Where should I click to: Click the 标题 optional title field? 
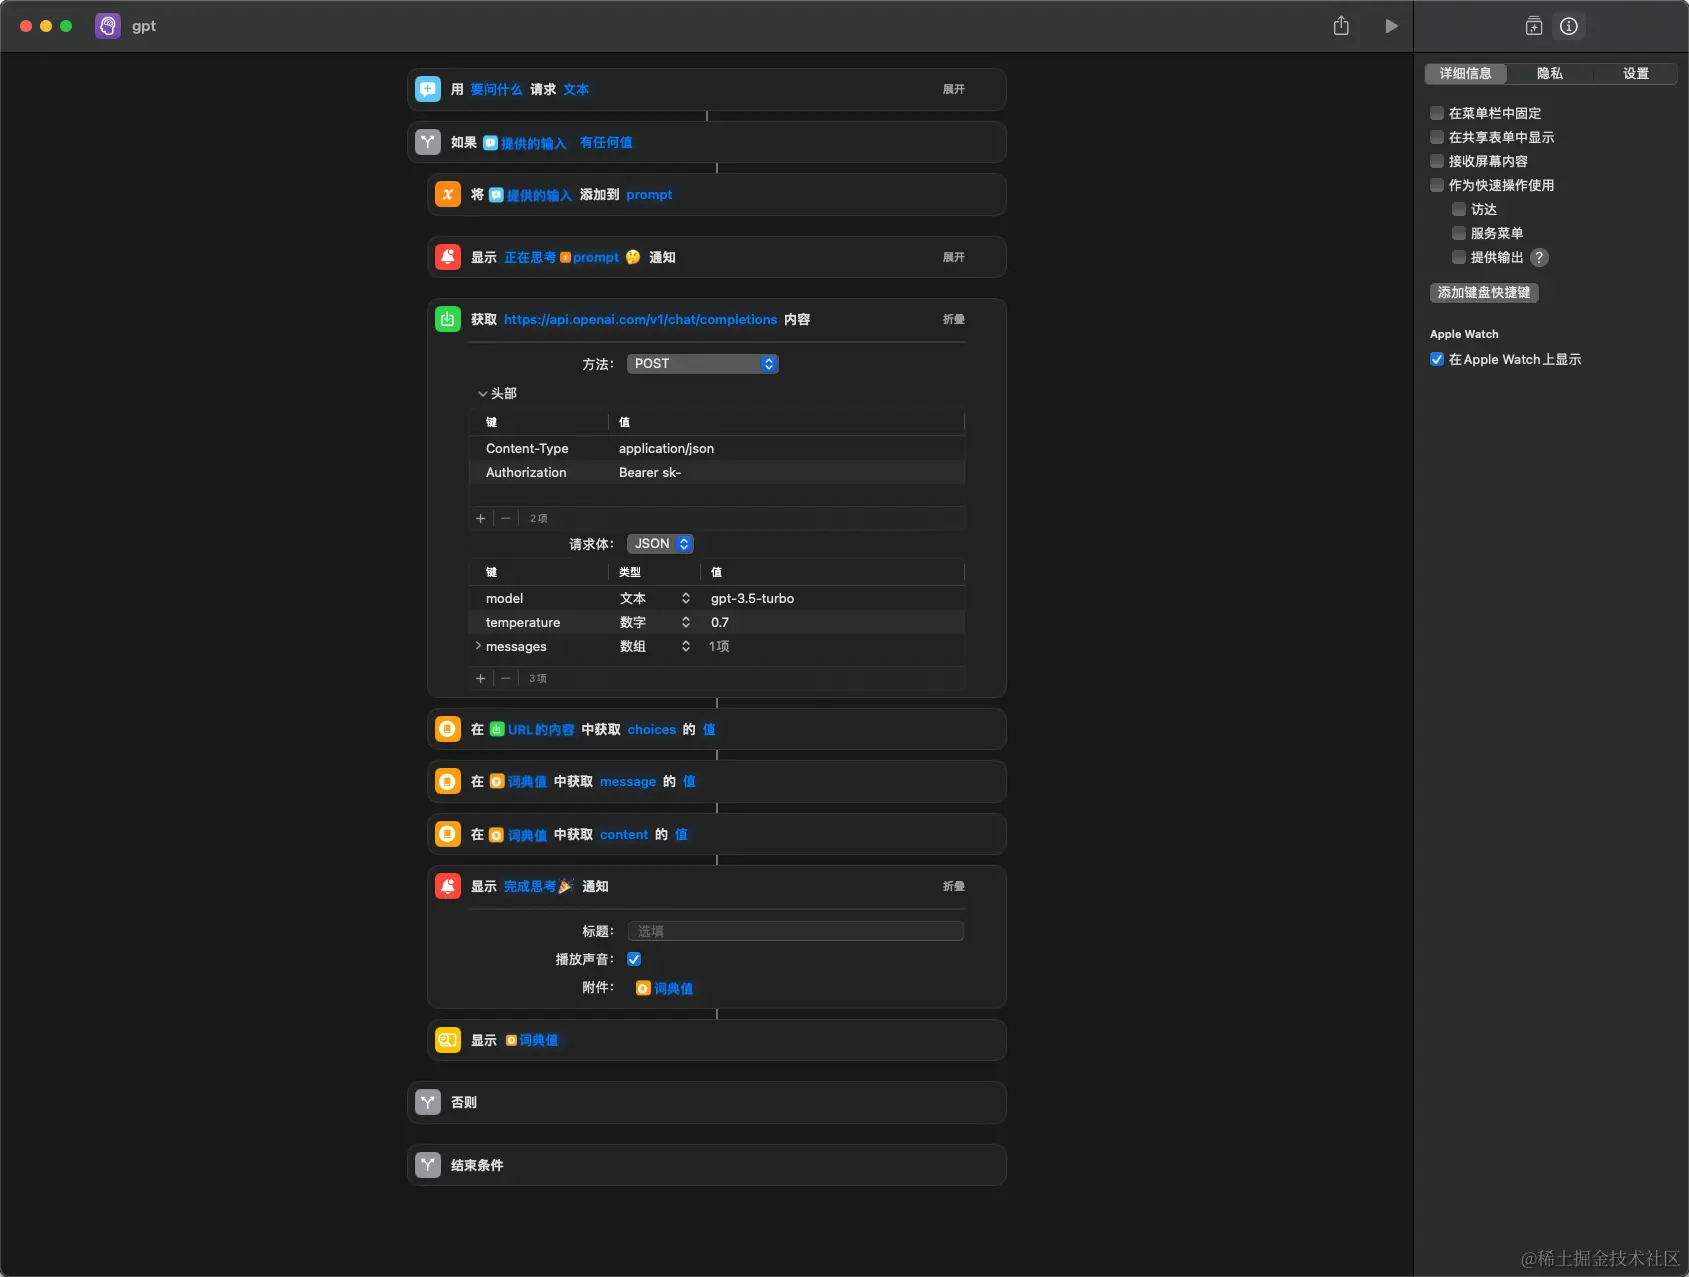[x=796, y=931]
